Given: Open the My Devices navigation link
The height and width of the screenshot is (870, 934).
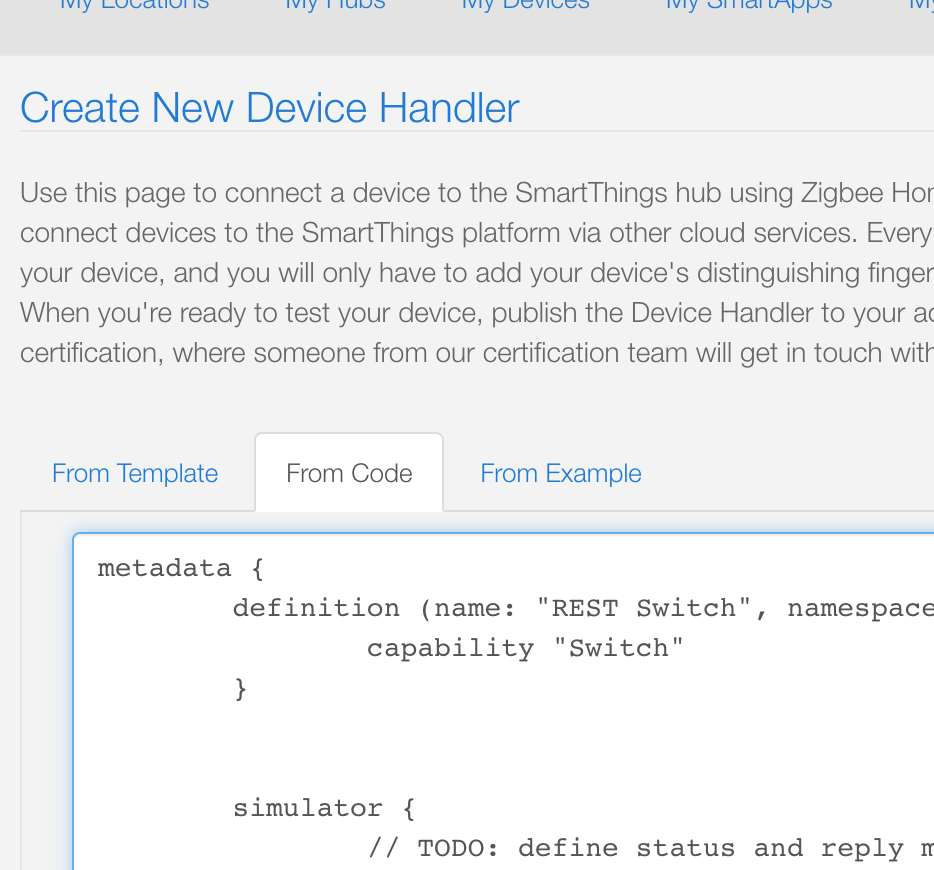Looking at the screenshot, I should pyautogui.click(x=525, y=5).
